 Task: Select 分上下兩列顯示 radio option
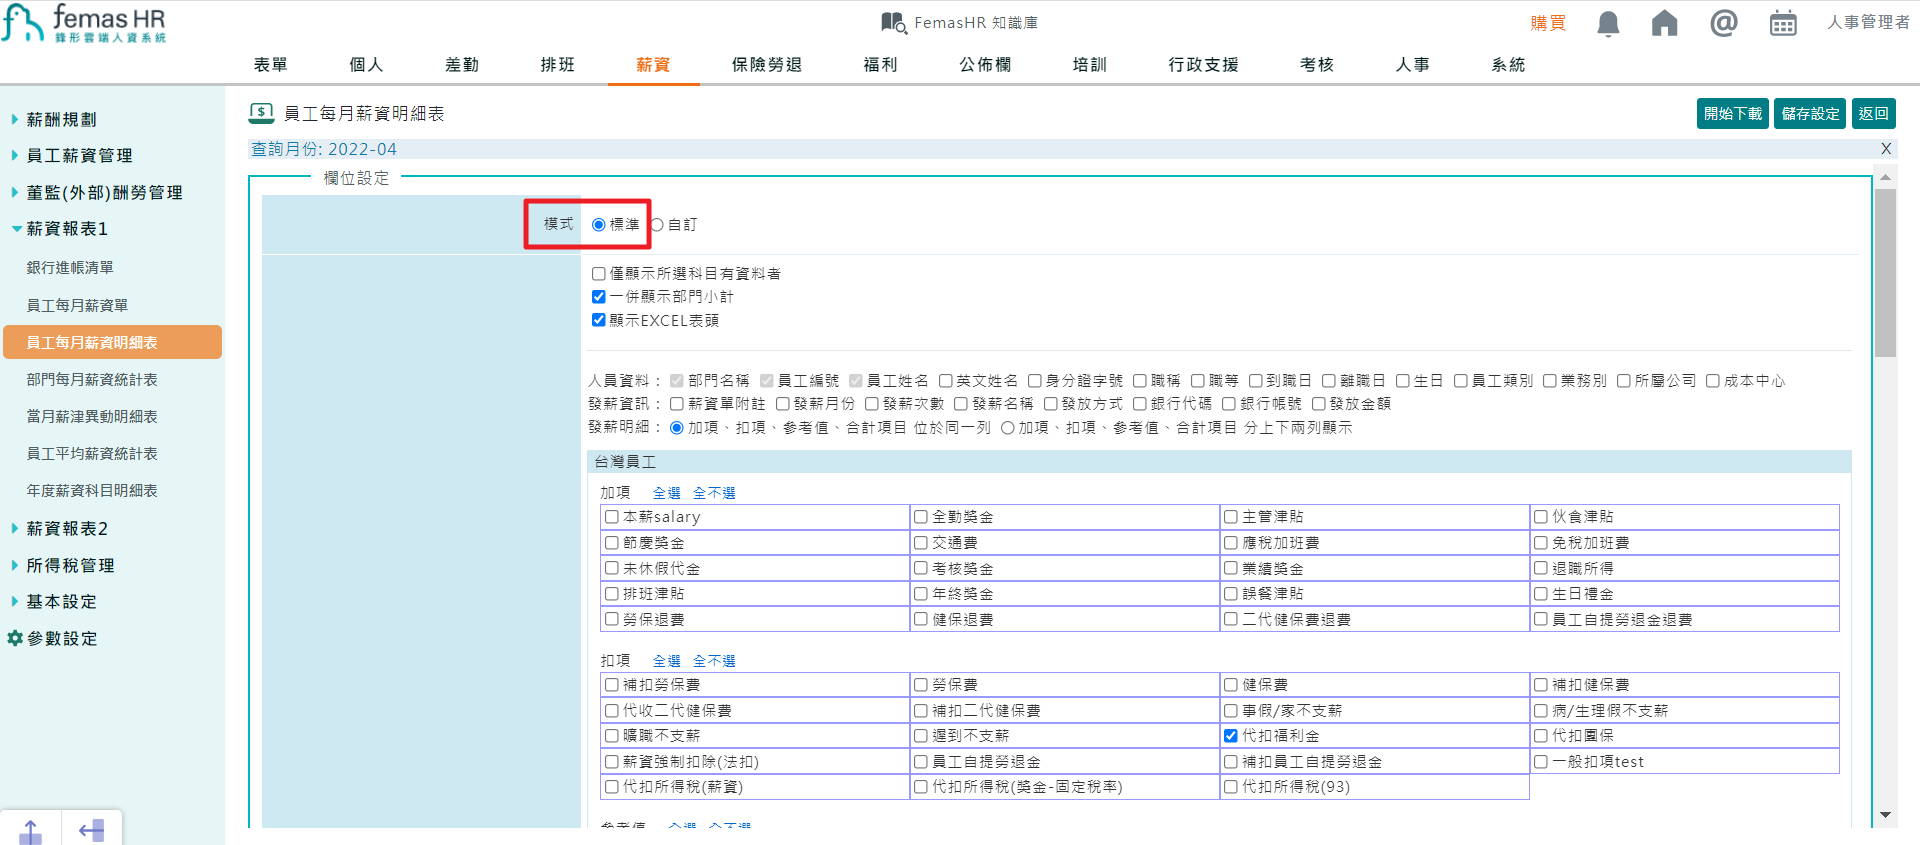click(1008, 428)
